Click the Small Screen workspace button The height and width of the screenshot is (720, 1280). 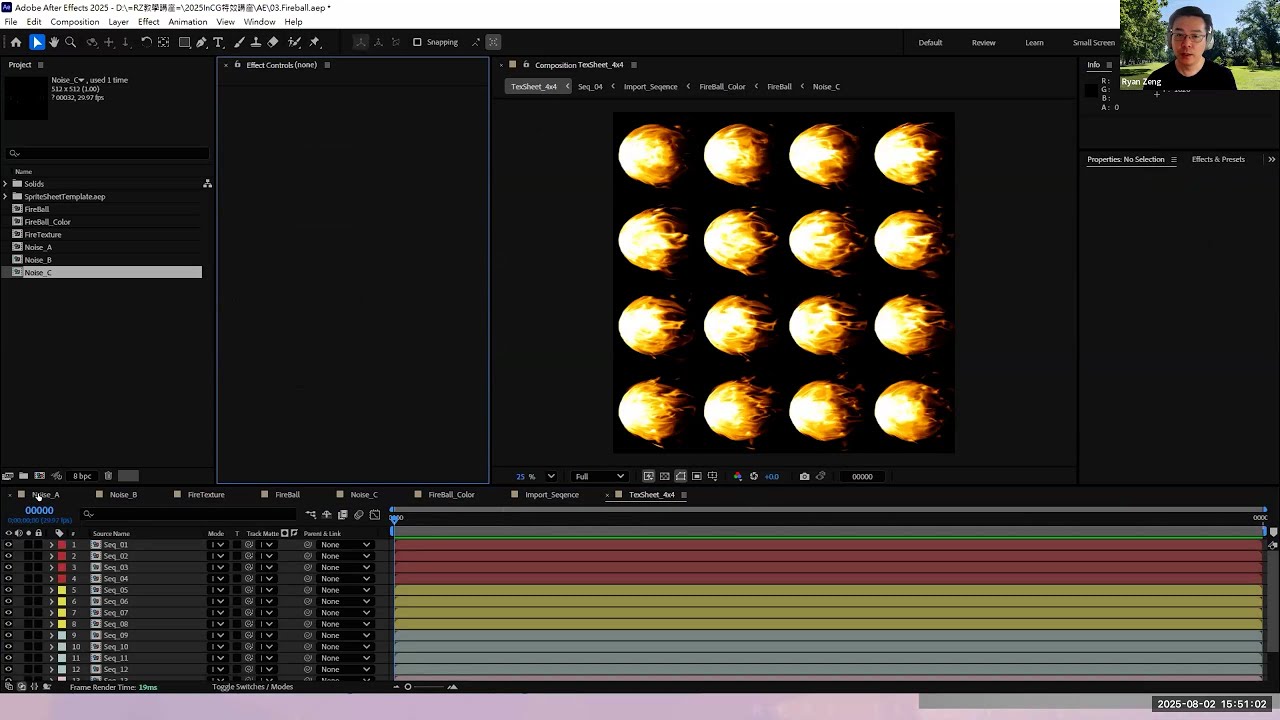(x=1094, y=42)
